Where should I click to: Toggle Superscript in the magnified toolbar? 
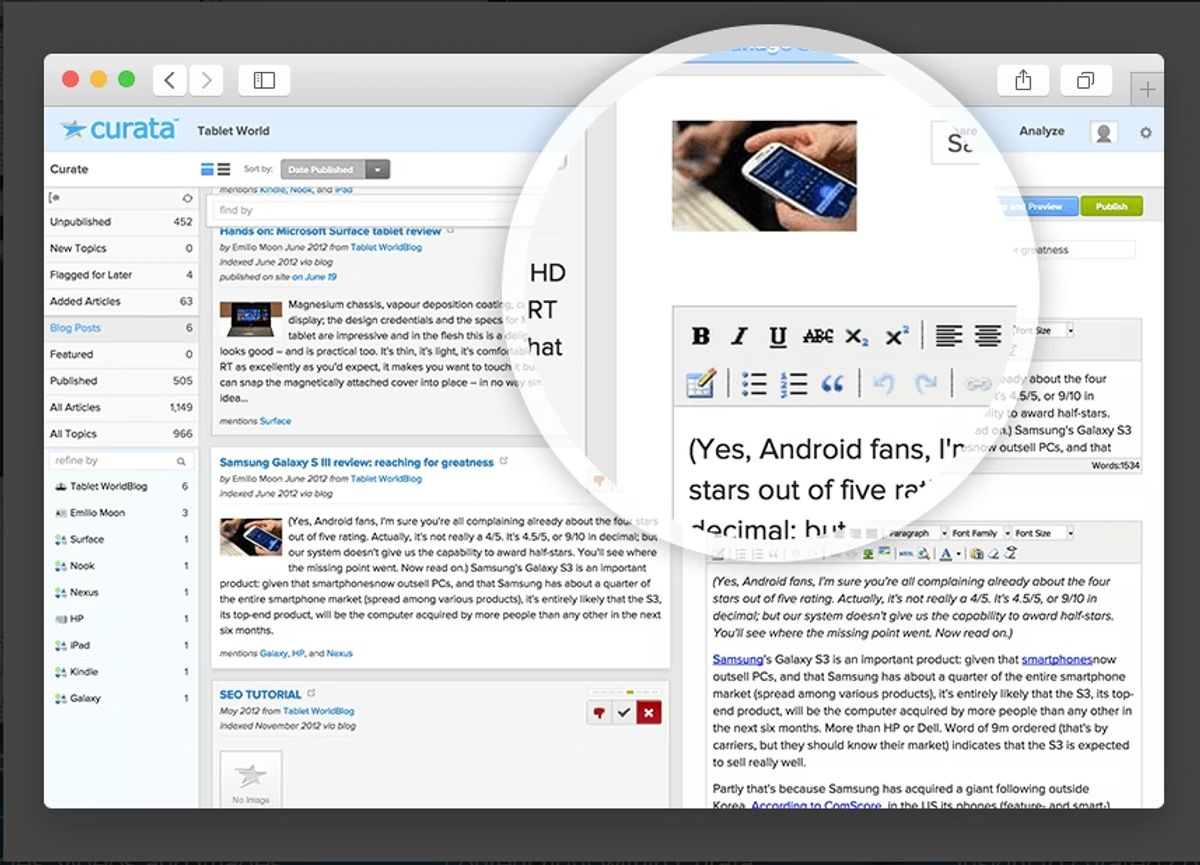[x=897, y=336]
